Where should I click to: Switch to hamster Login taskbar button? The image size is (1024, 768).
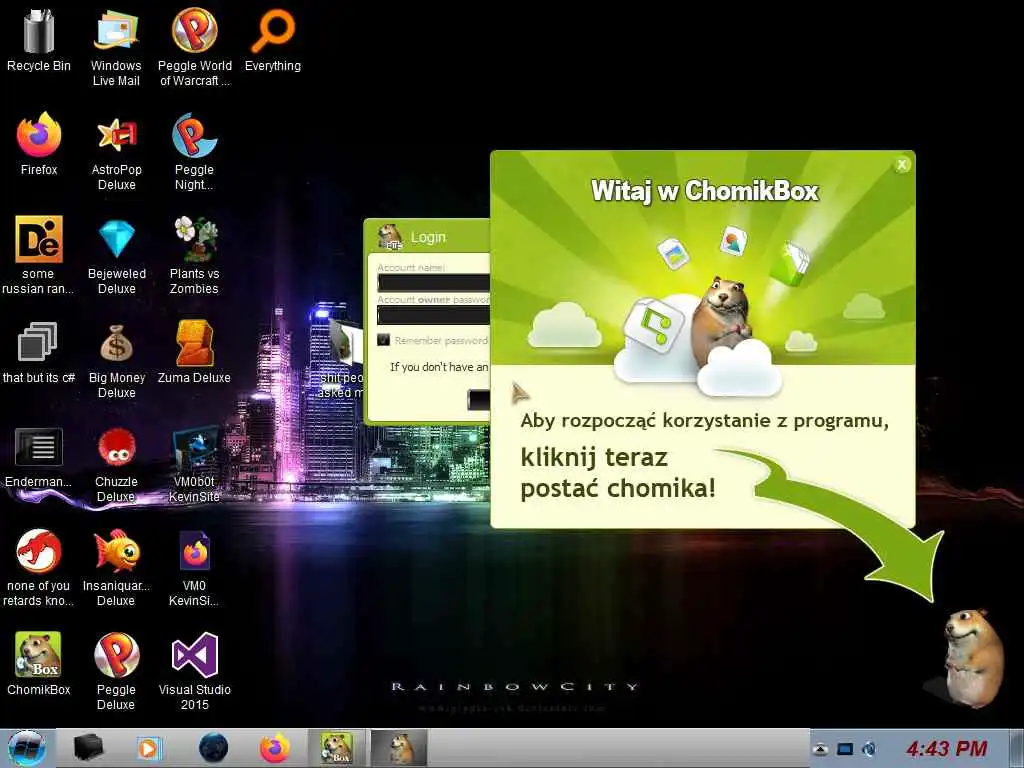point(399,748)
